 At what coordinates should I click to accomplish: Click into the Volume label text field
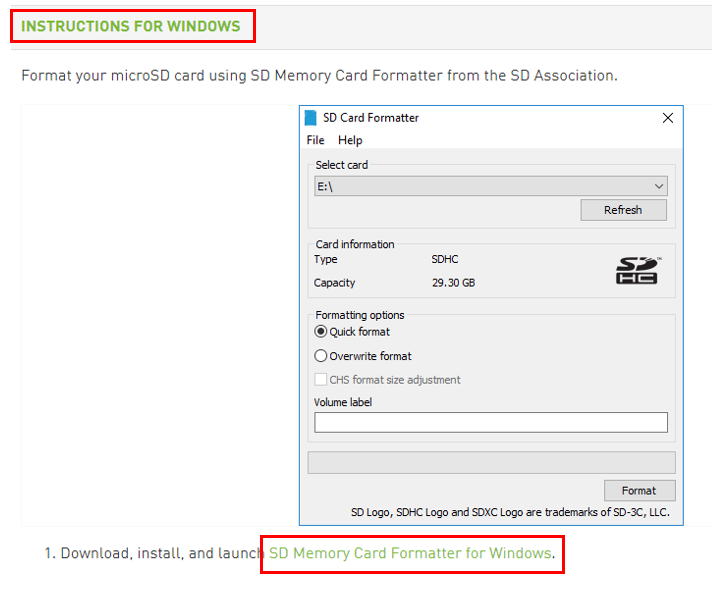coord(491,423)
